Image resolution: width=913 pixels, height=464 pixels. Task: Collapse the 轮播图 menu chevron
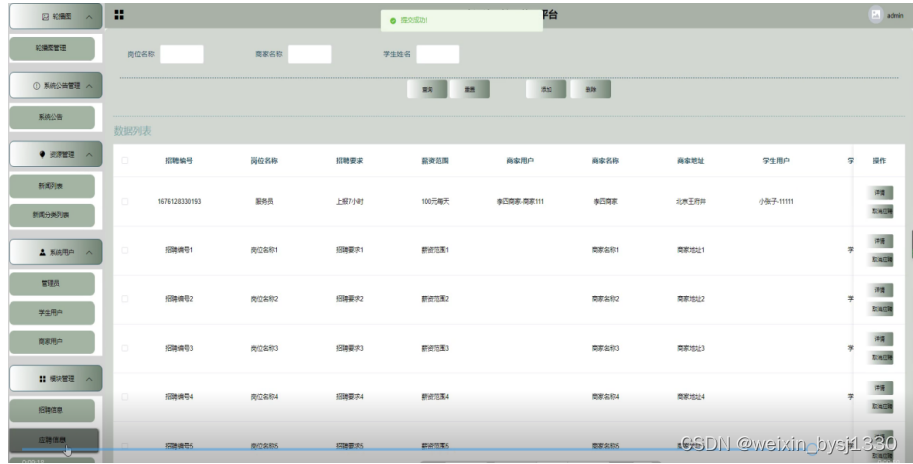[89, 17]
